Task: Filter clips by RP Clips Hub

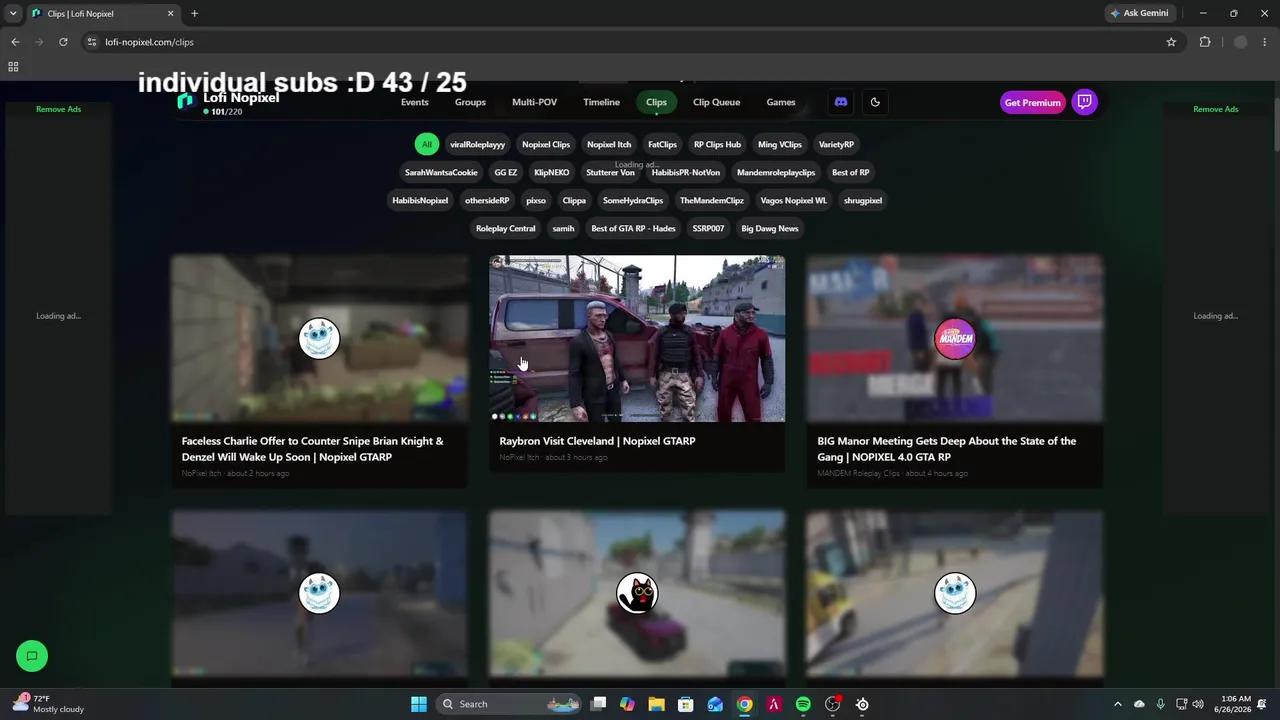Action: click(717, 144)
